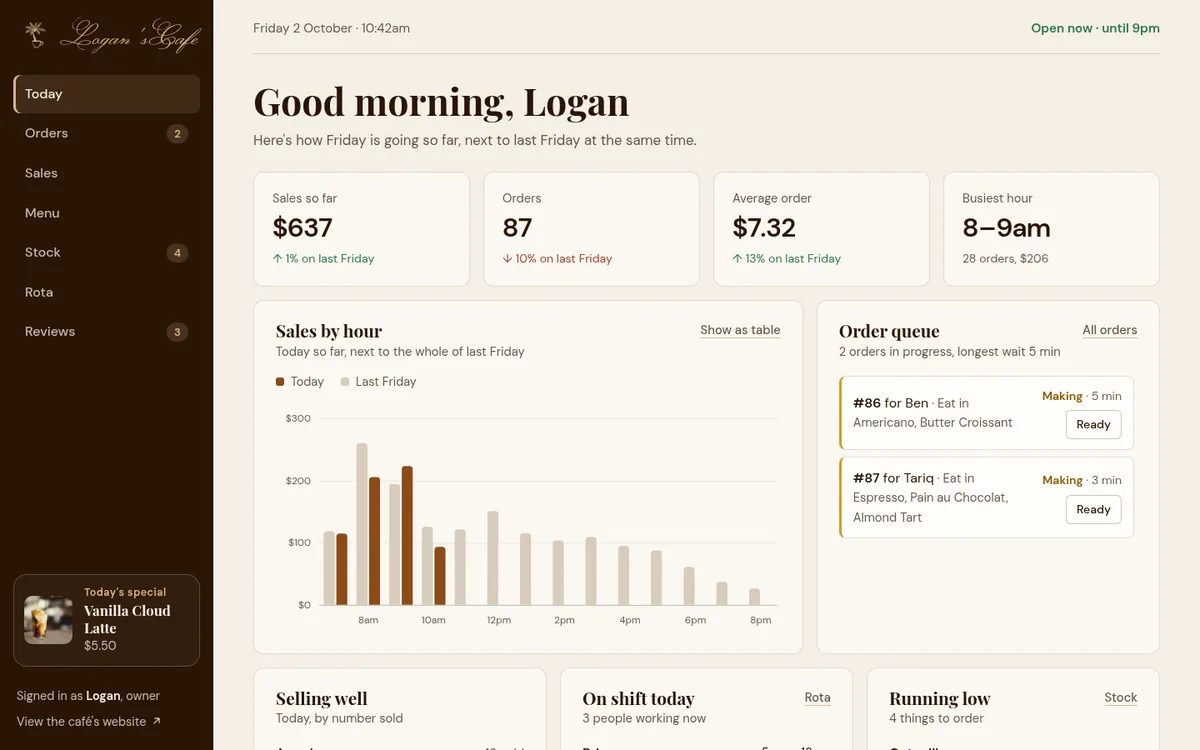The width and height of the screenshot is (1200, 750).
Task: Click the Stock badge showing 4
Action: [x=177, y=253]
